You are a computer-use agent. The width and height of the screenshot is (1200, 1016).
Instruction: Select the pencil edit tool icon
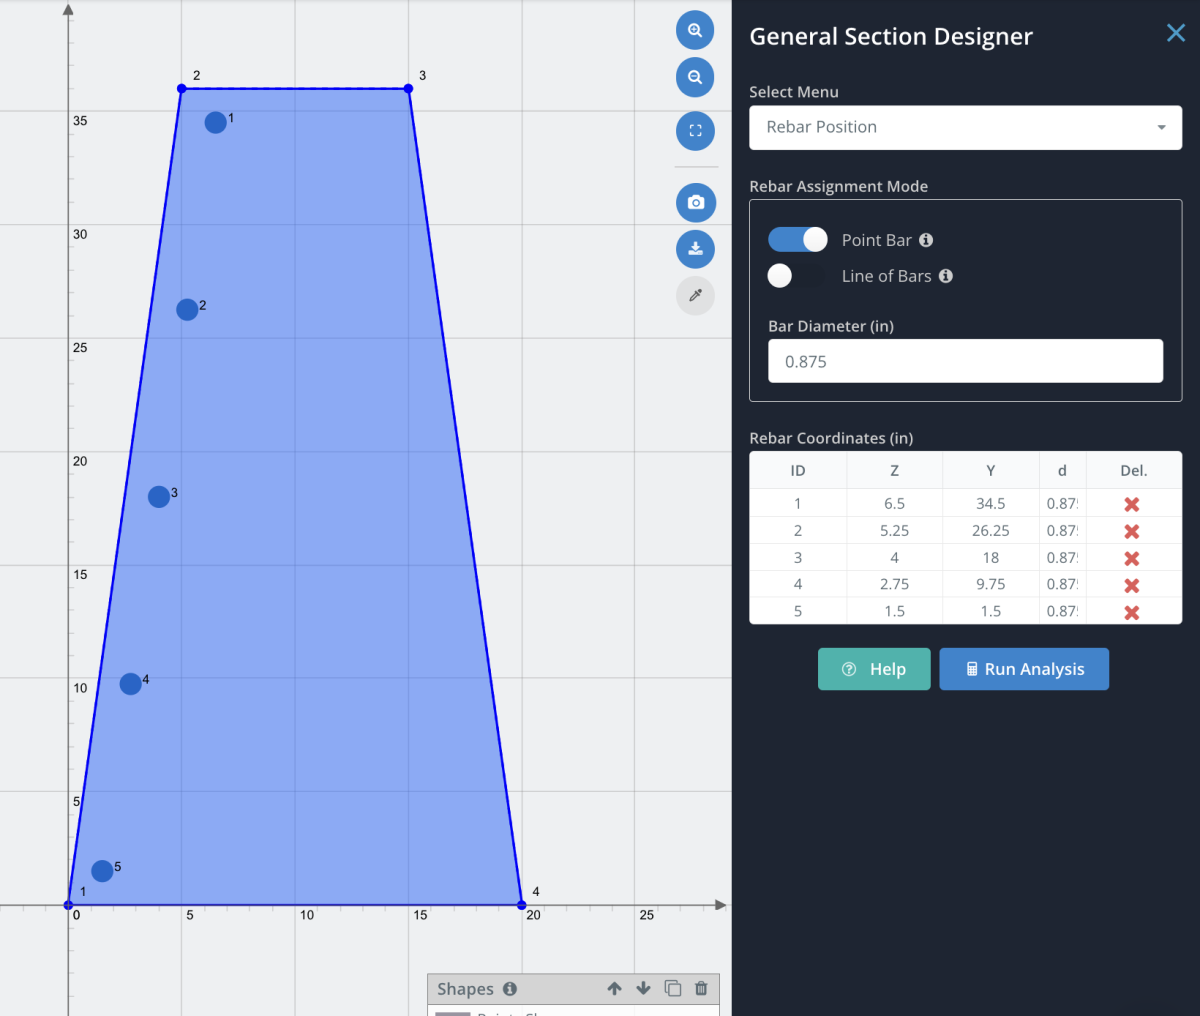[695, 295]
